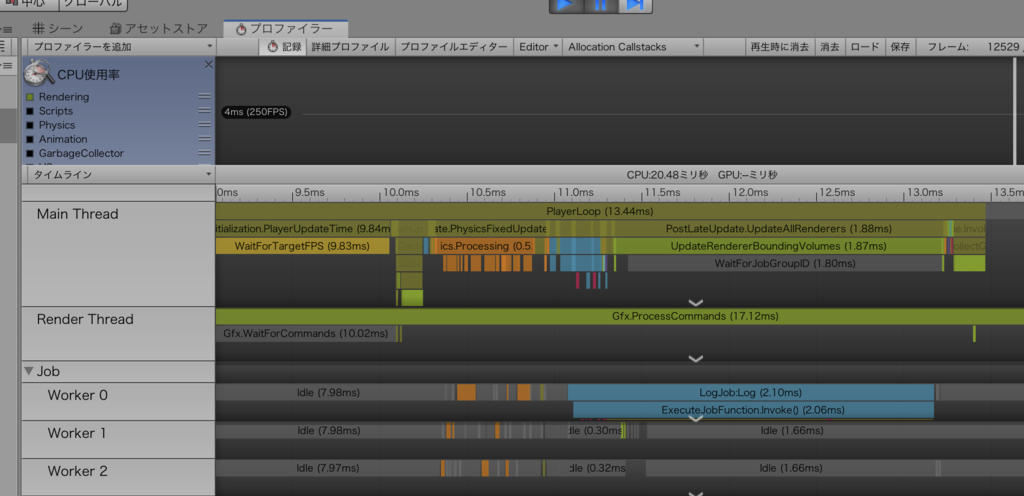Select WaitForJobGroupID (1.80ms) sample
Screen dimensions: 1024x496
(x=784, y=264)
